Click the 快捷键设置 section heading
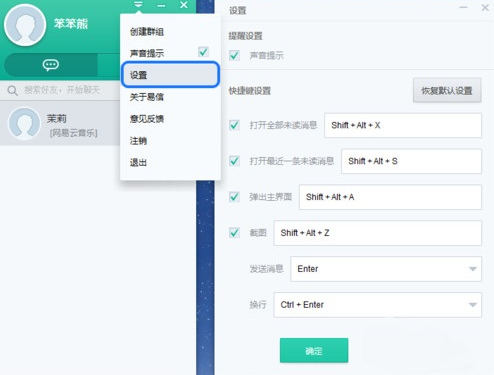Image resolution: width=494 pixels, height=375 pixels. pyautogui.click(x=250, y=91)
